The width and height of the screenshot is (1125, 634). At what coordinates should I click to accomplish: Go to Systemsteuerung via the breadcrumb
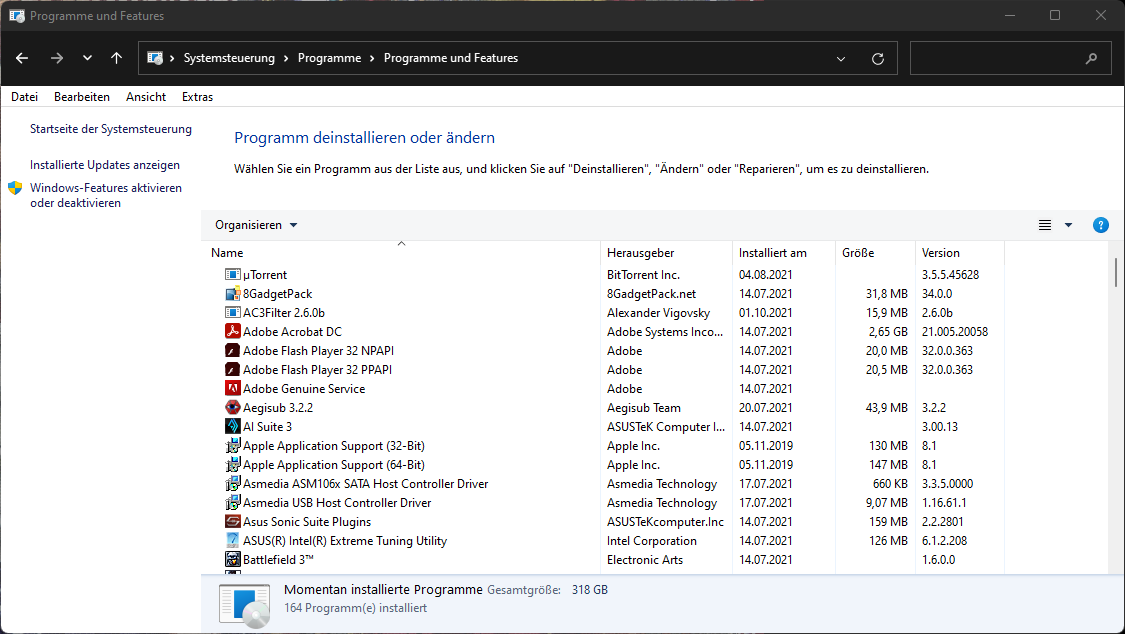click(228, 58)
